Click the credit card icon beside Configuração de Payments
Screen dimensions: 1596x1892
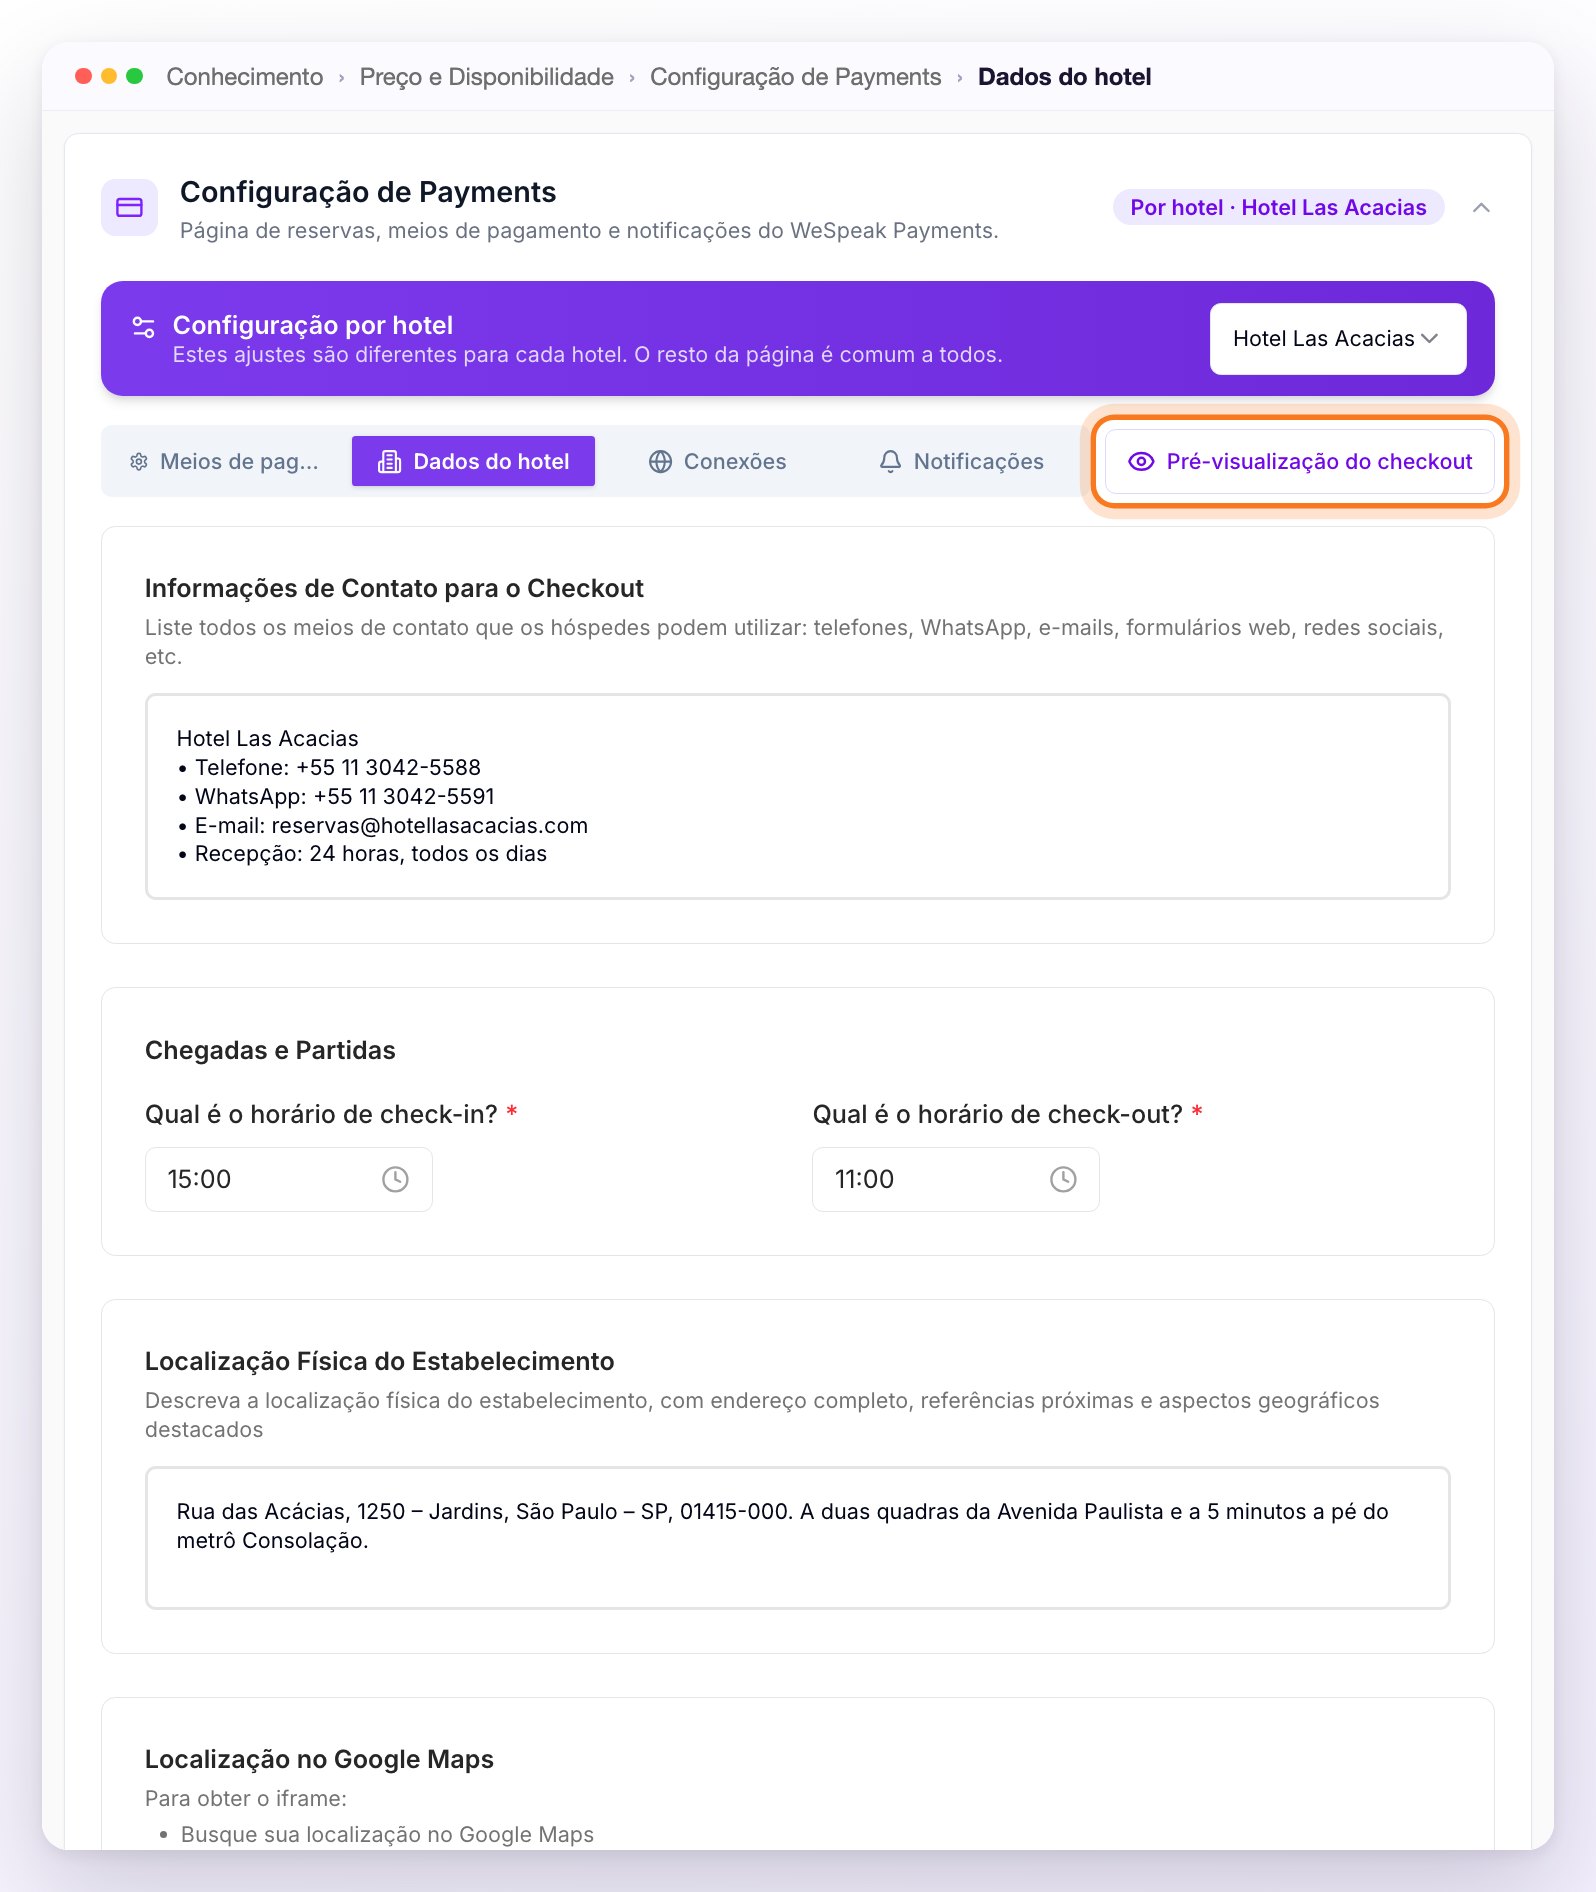point(129,207)
